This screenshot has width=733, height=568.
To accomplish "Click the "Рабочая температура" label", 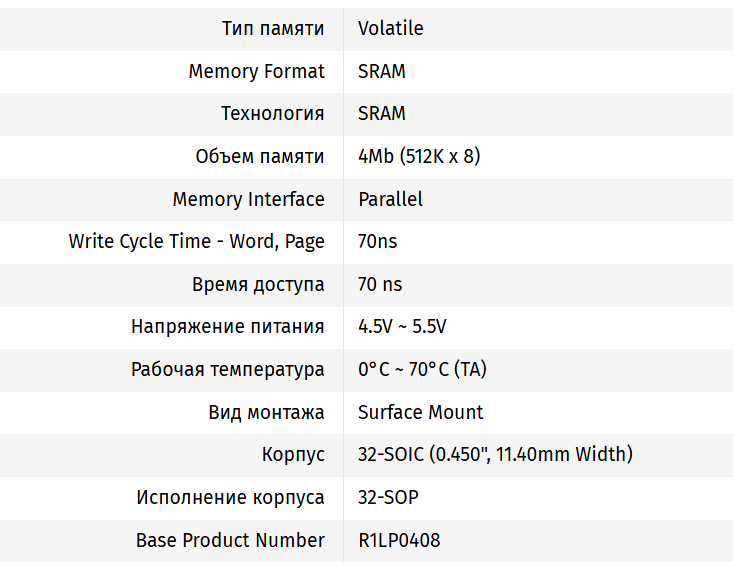I will 227,369.
